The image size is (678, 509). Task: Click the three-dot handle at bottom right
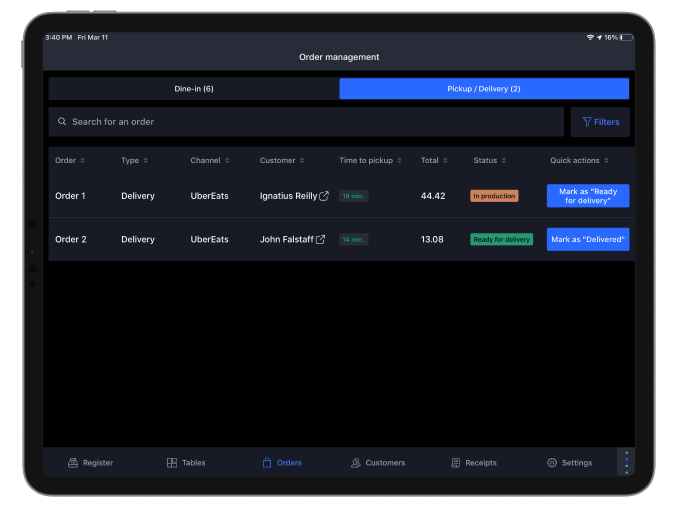click(626, 462)
